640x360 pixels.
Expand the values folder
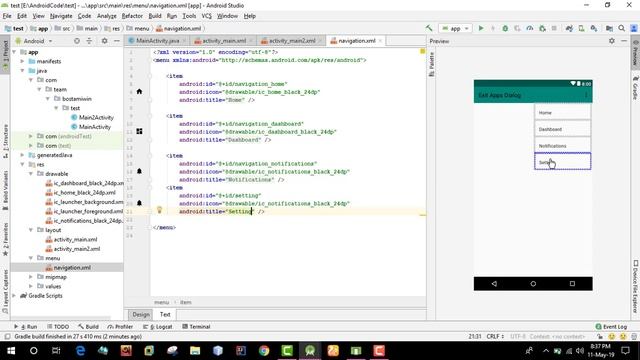(31, 286)
